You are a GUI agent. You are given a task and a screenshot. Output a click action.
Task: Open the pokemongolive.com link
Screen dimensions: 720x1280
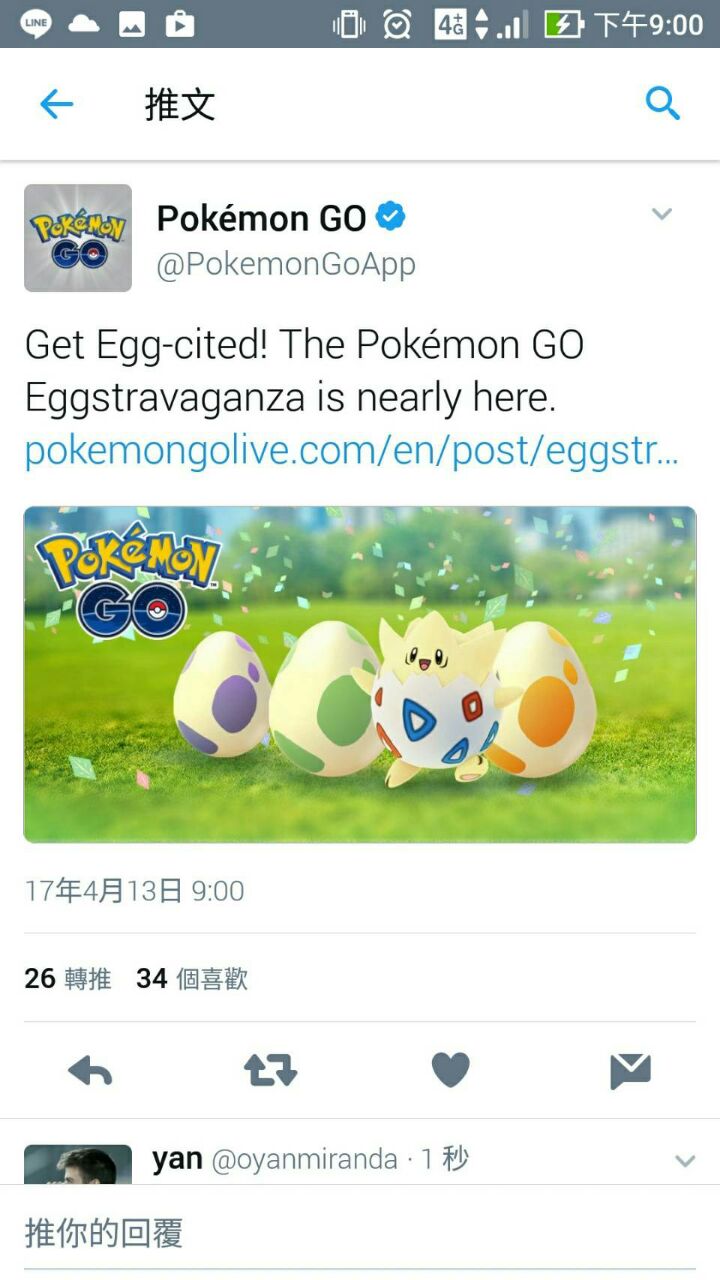click(352, 452)
